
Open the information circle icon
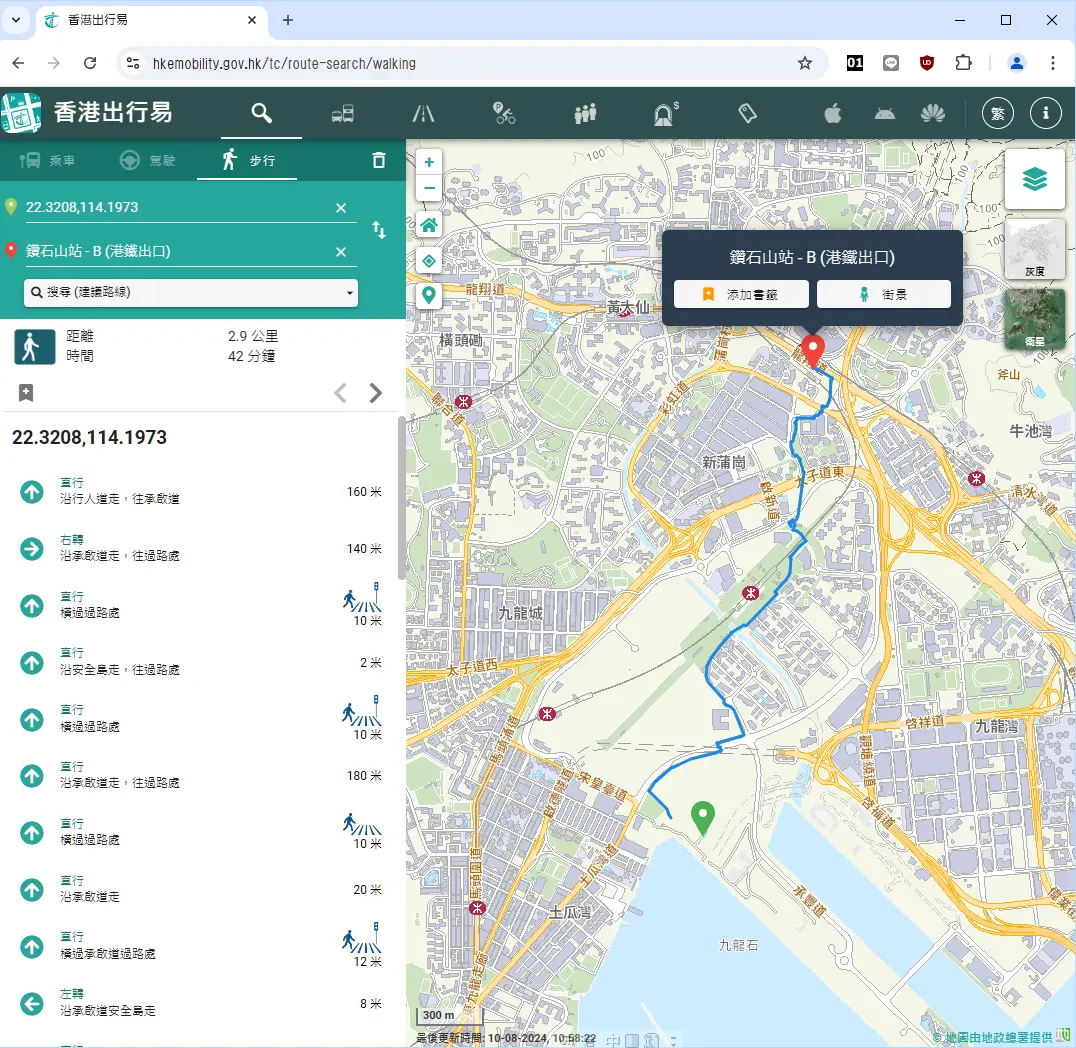[1046, 113]
